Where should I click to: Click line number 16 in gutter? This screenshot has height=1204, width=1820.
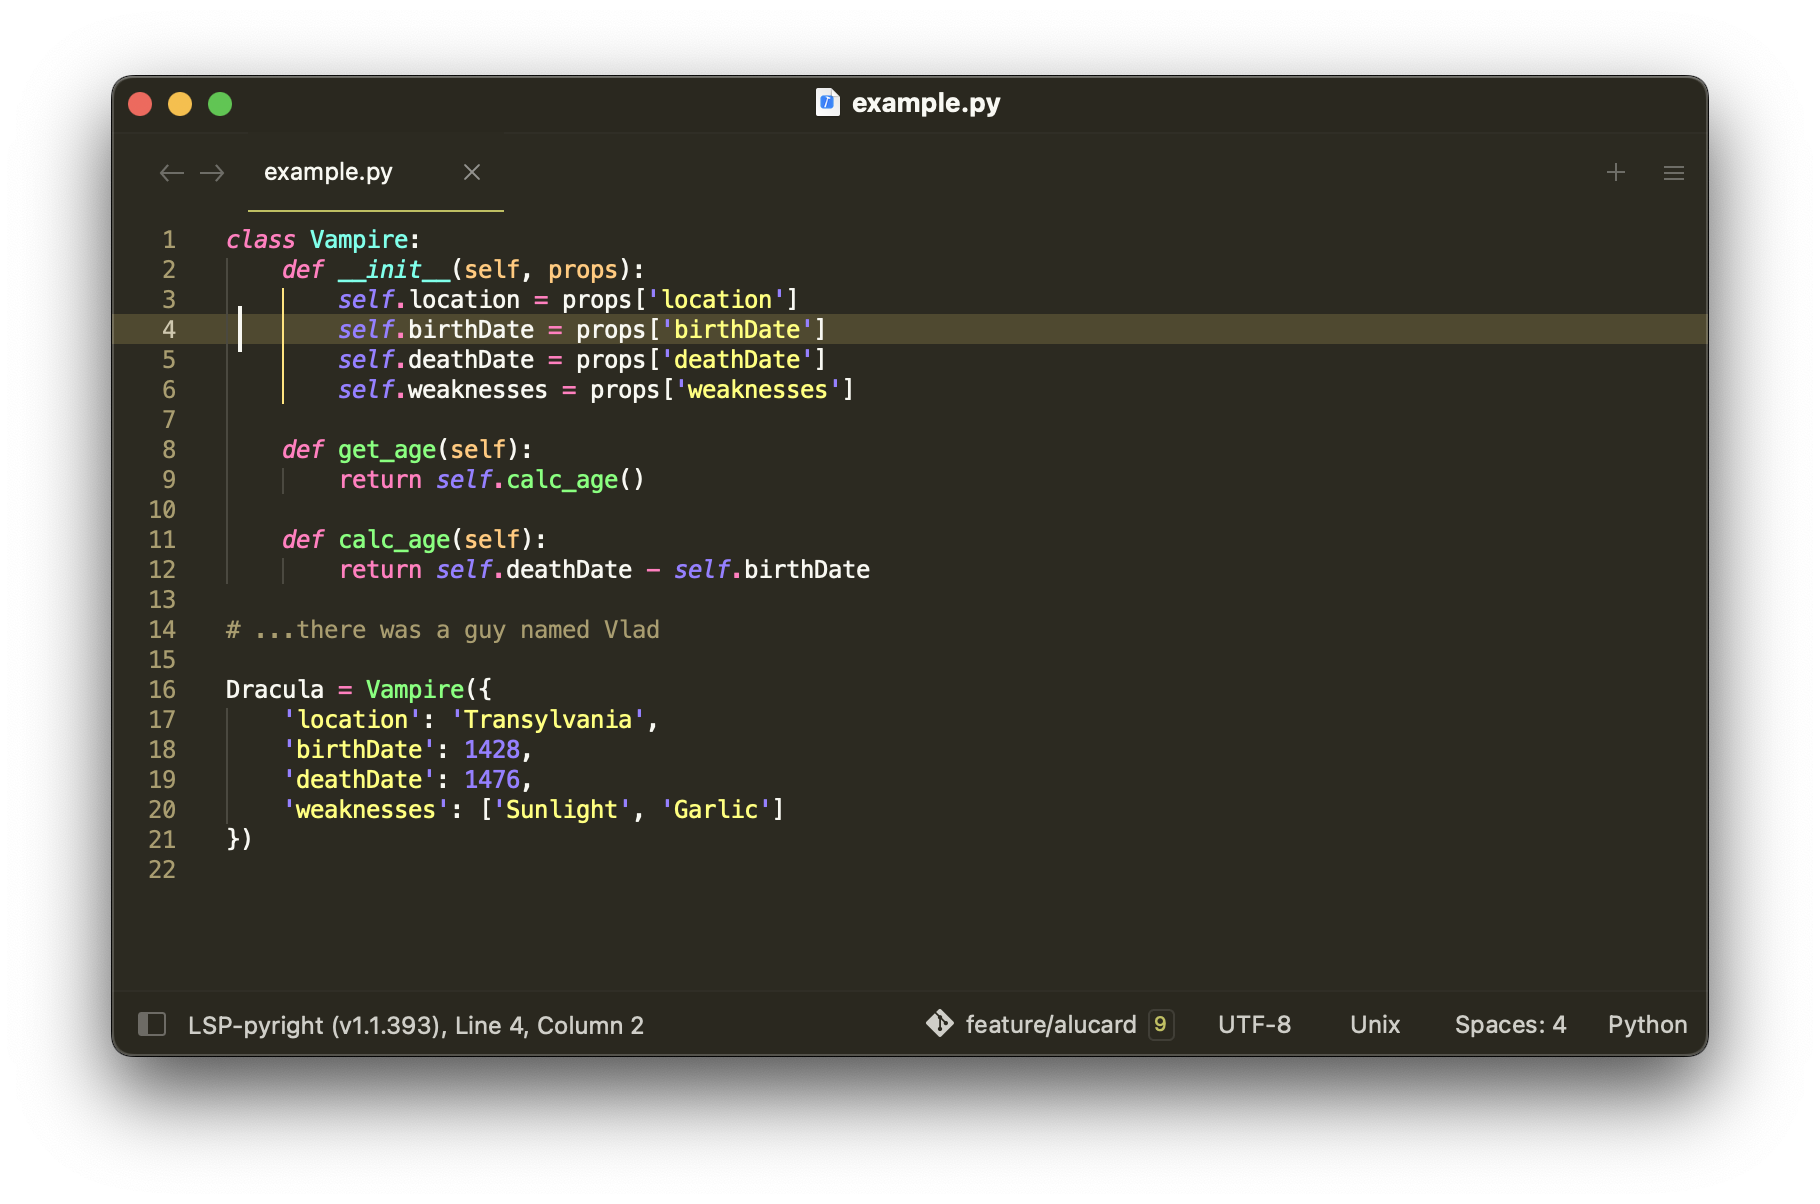pos(162,690)
